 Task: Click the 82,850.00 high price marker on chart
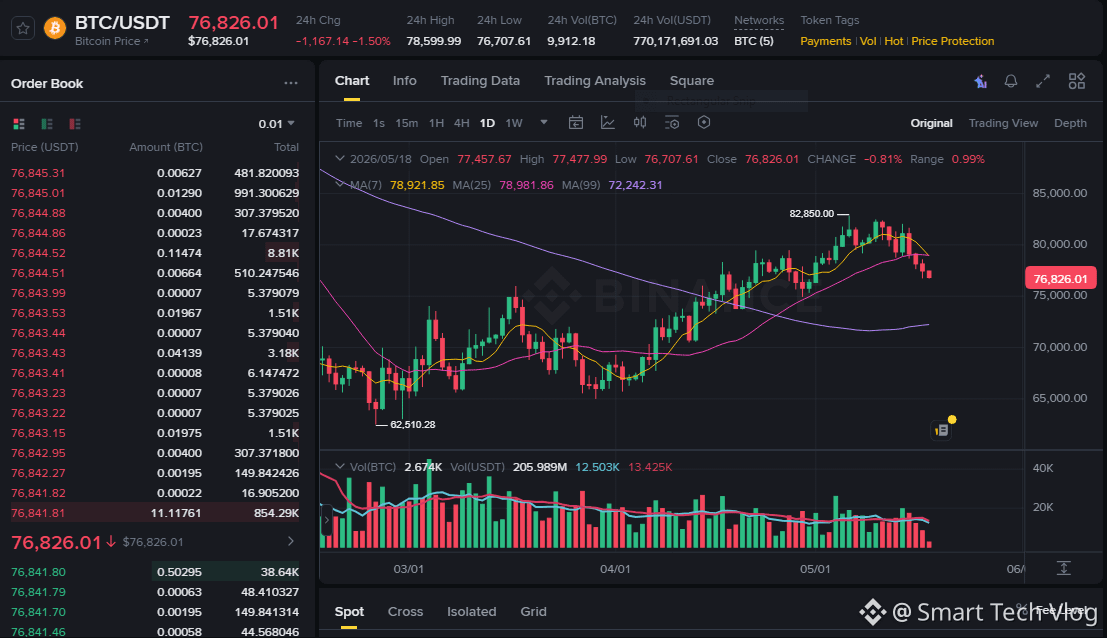click(x=812, y=213)
